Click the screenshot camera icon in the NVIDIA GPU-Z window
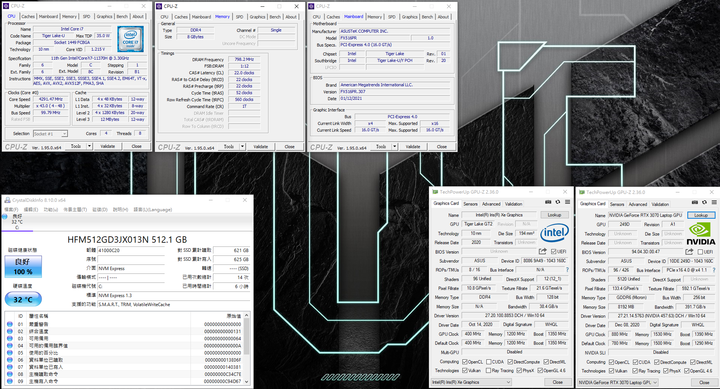Viewport: 720px width, 389px height. 695,203
